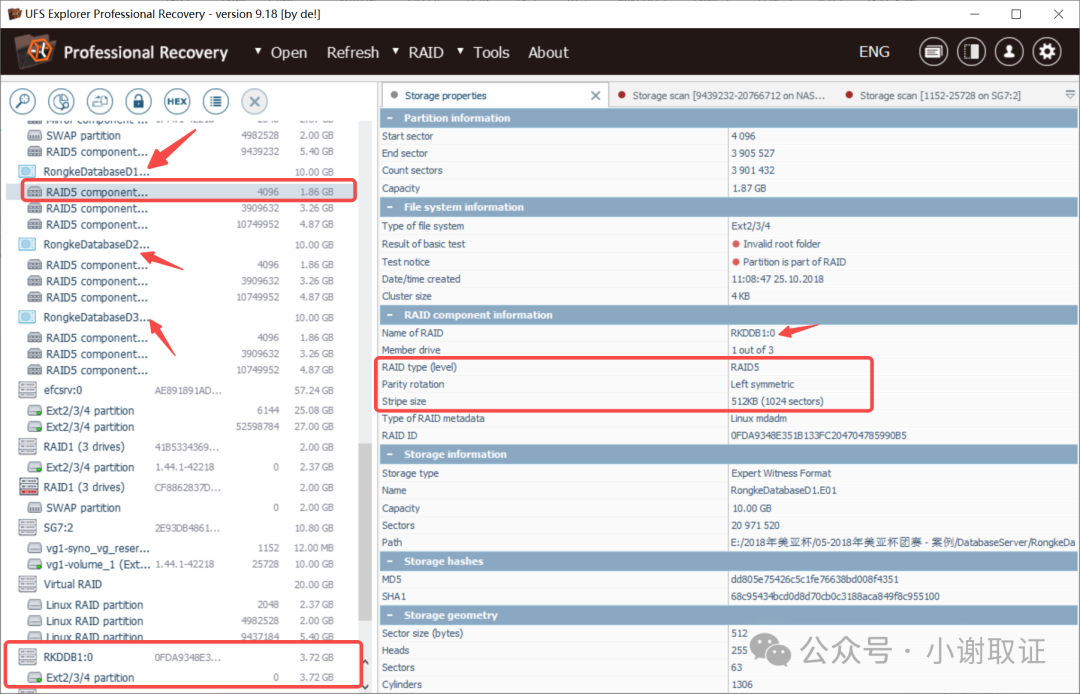
Task: Toggle the panel layout icon in the header
Action: pyautogui.click(x=971, y=52)
